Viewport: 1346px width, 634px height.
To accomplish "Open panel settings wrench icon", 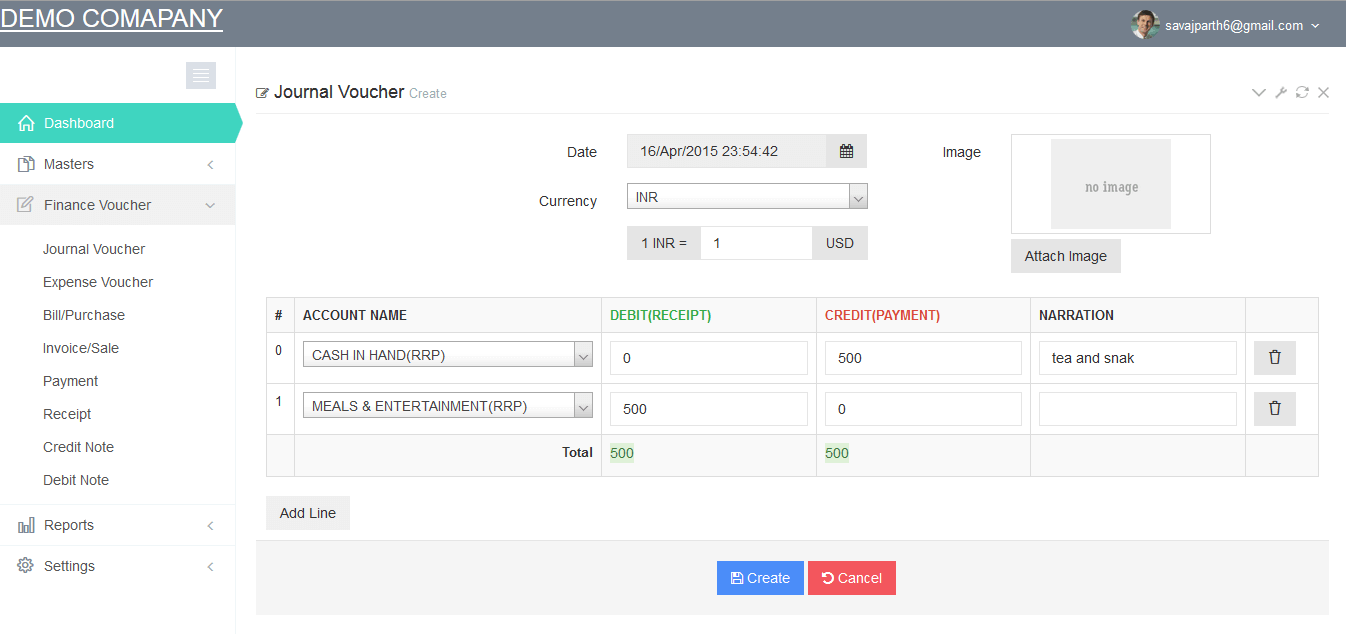I will tap(1281, 93).
